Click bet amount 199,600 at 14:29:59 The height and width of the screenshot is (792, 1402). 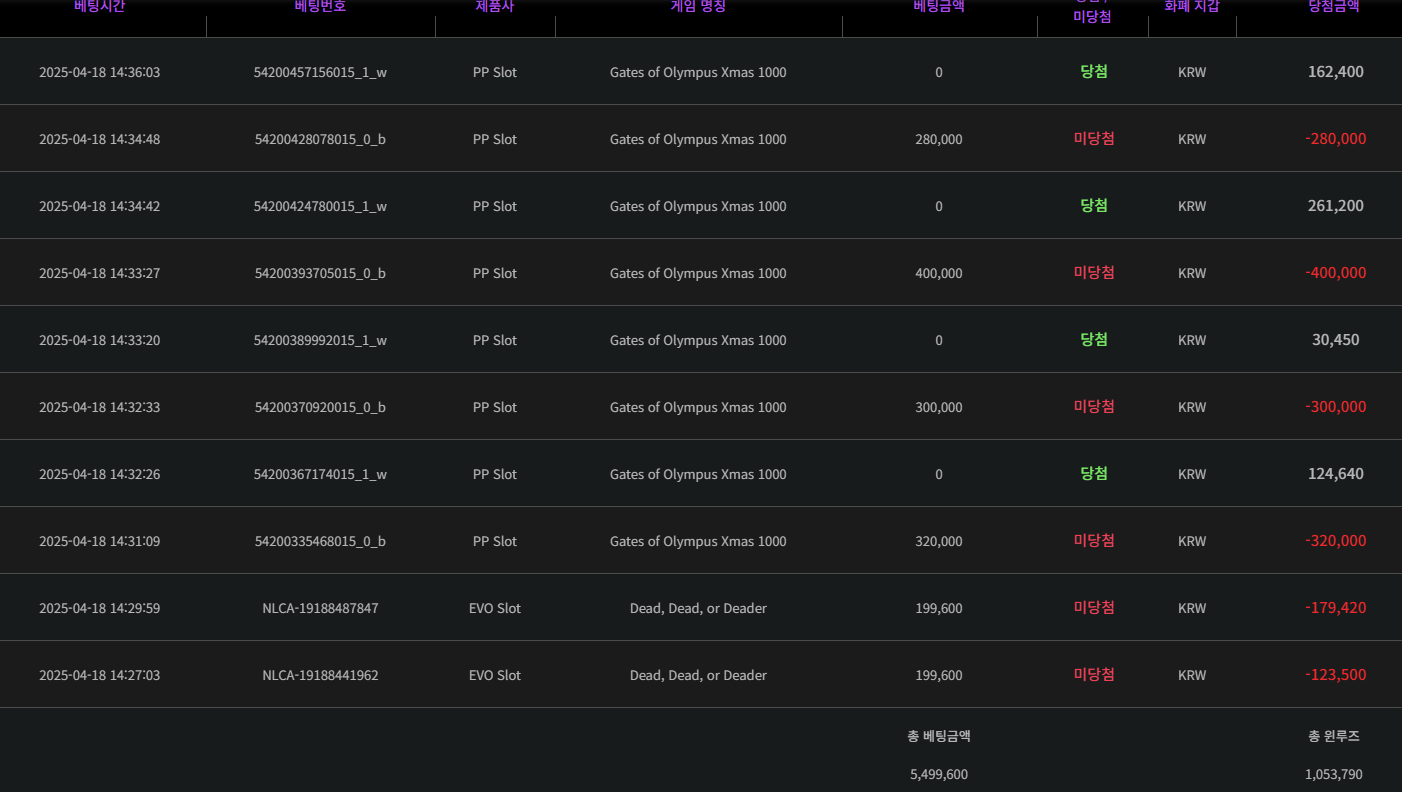click(938, 608)
